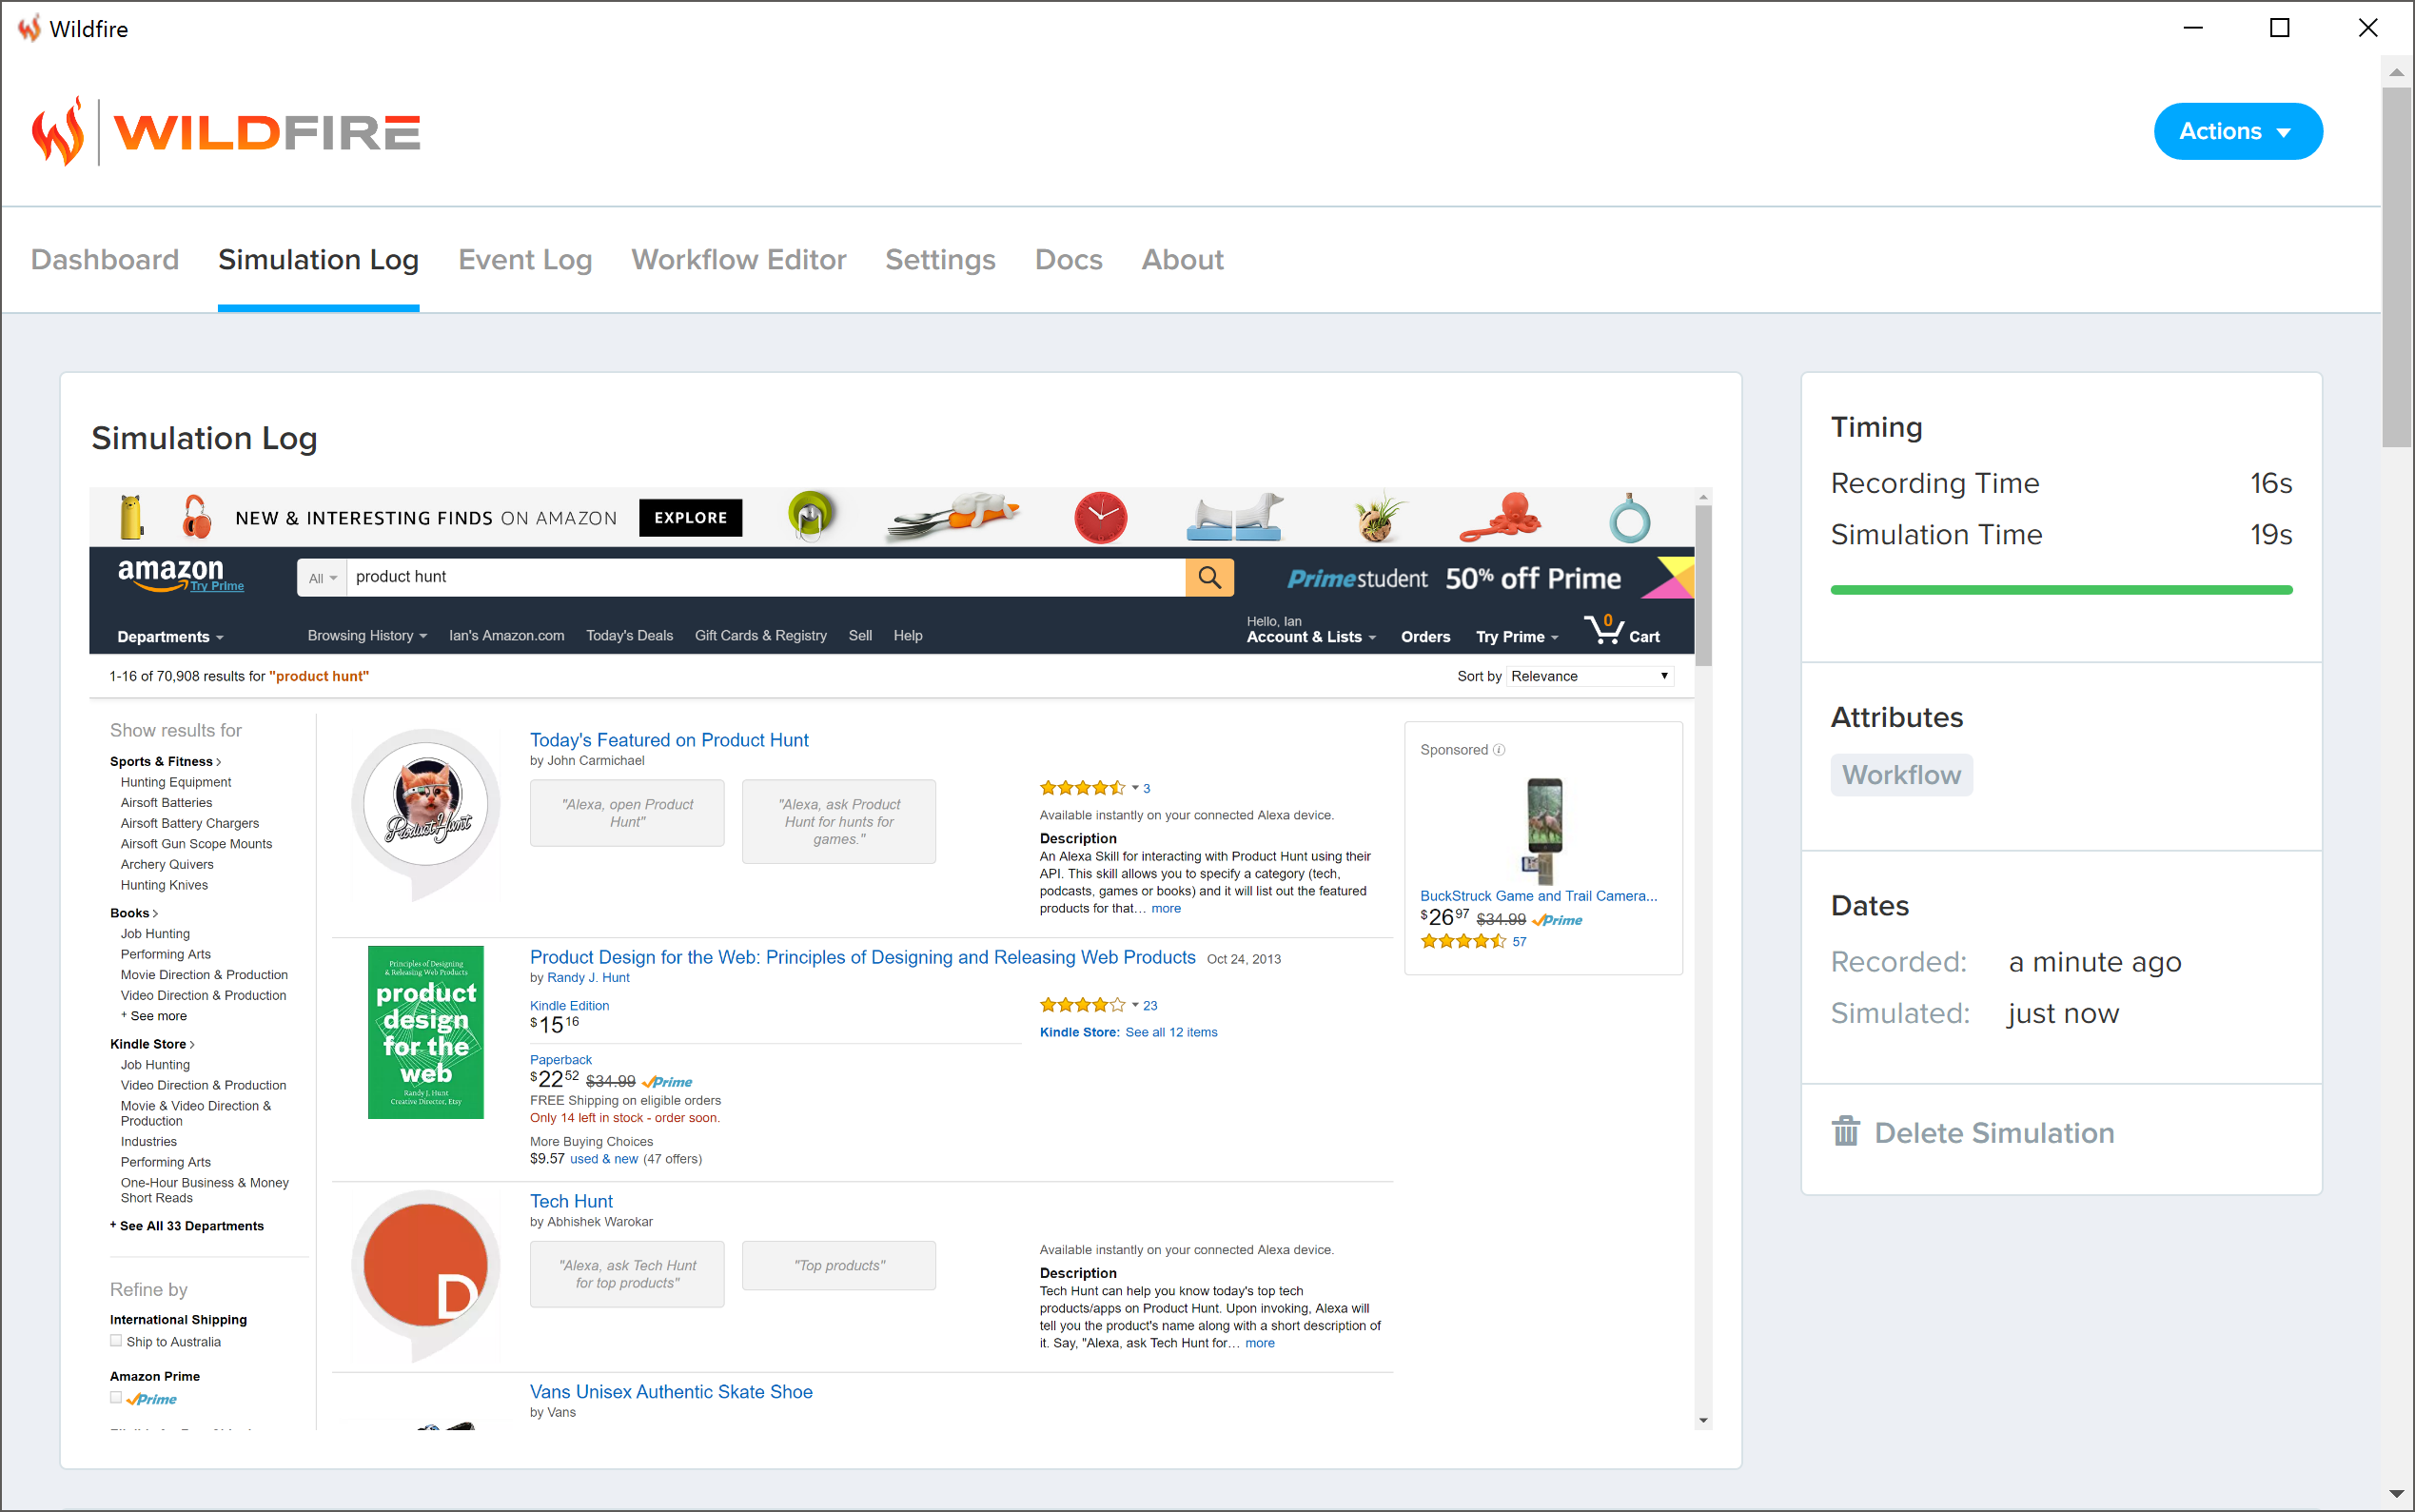The width and height of the screenshot is (2415, 1512).
Task: Click the green simulation progress bar
Action: pos(2060,590)
